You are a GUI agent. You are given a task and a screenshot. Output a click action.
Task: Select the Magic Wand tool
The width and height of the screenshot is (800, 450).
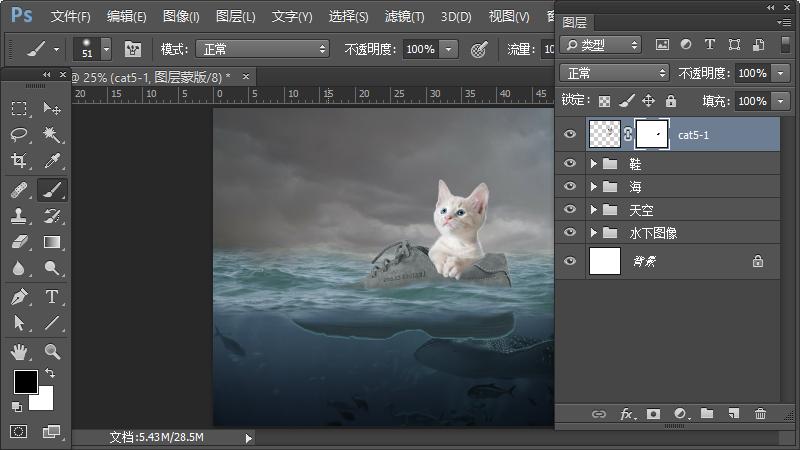(x=52, y=135)
